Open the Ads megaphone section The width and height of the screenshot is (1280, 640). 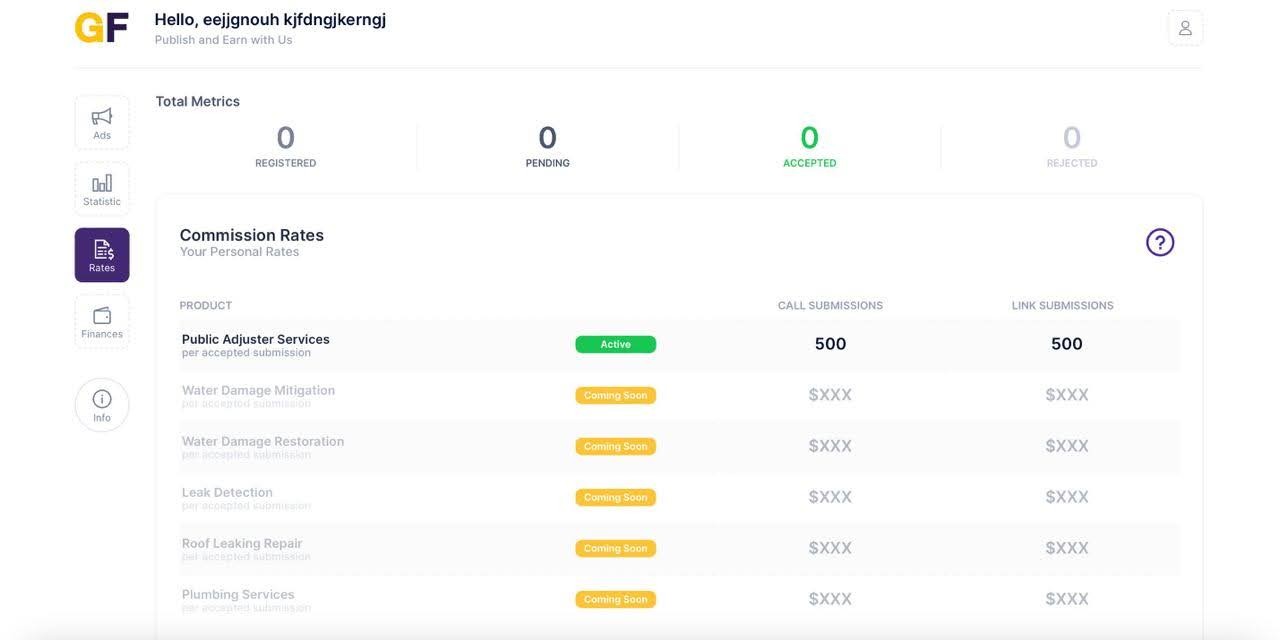(102, 123)
